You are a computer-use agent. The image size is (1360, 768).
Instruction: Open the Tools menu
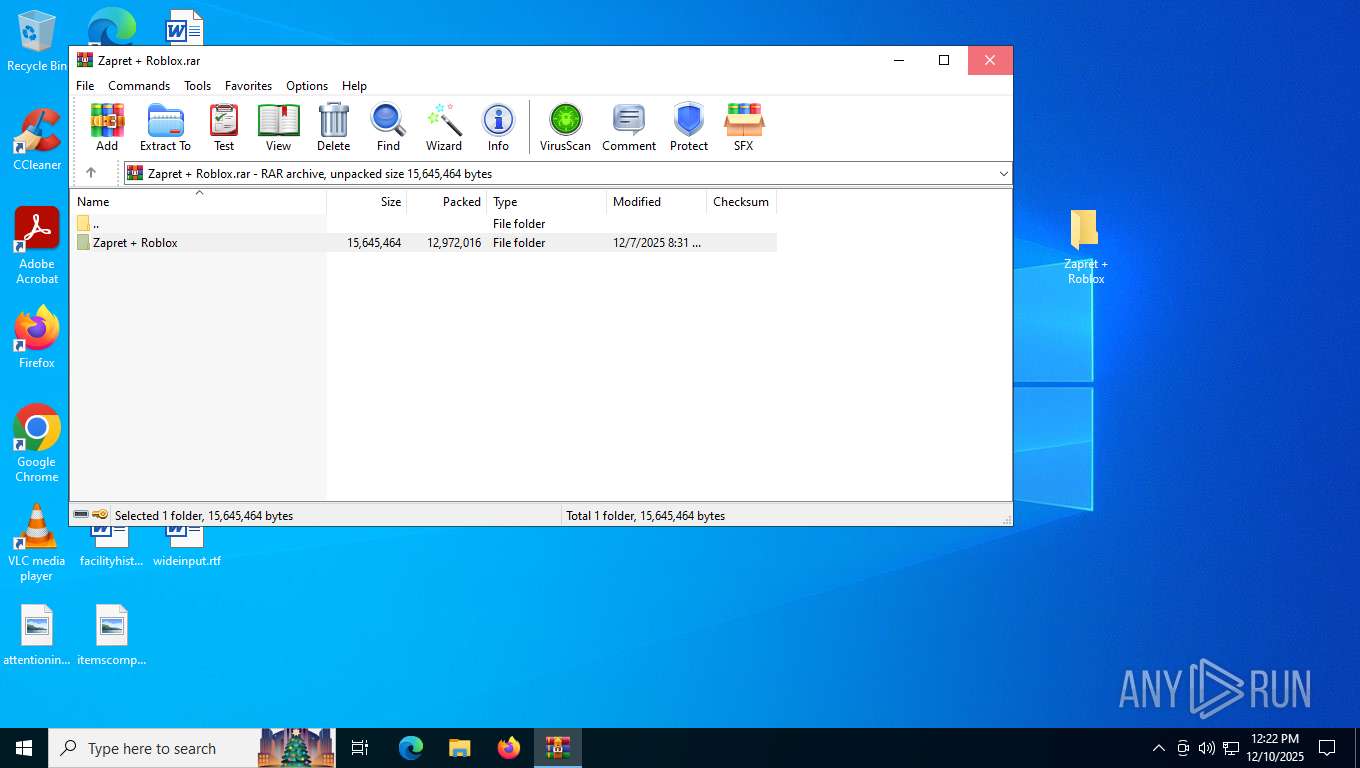pos(197,86)
